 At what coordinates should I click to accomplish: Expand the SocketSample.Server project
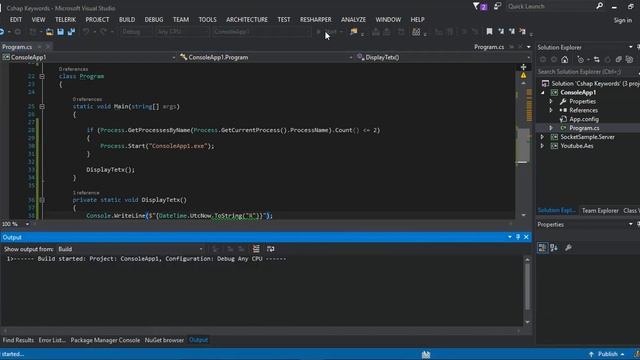click(542, 137)
